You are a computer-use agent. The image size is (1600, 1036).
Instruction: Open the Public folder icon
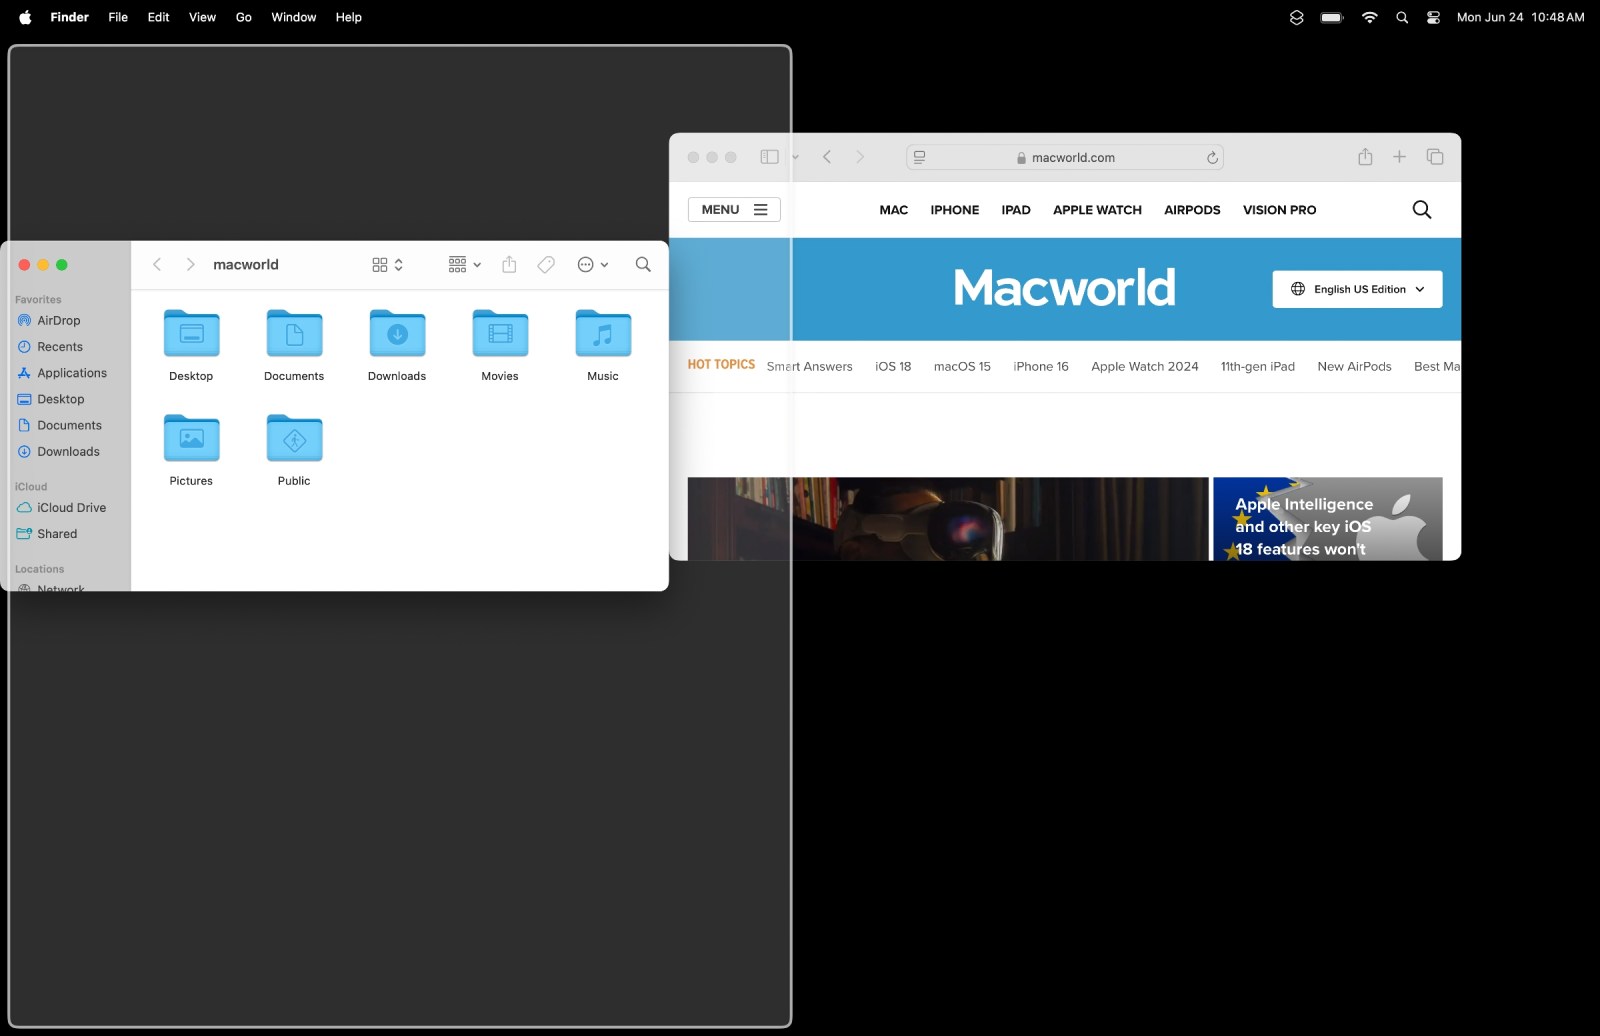click(294, 438)
